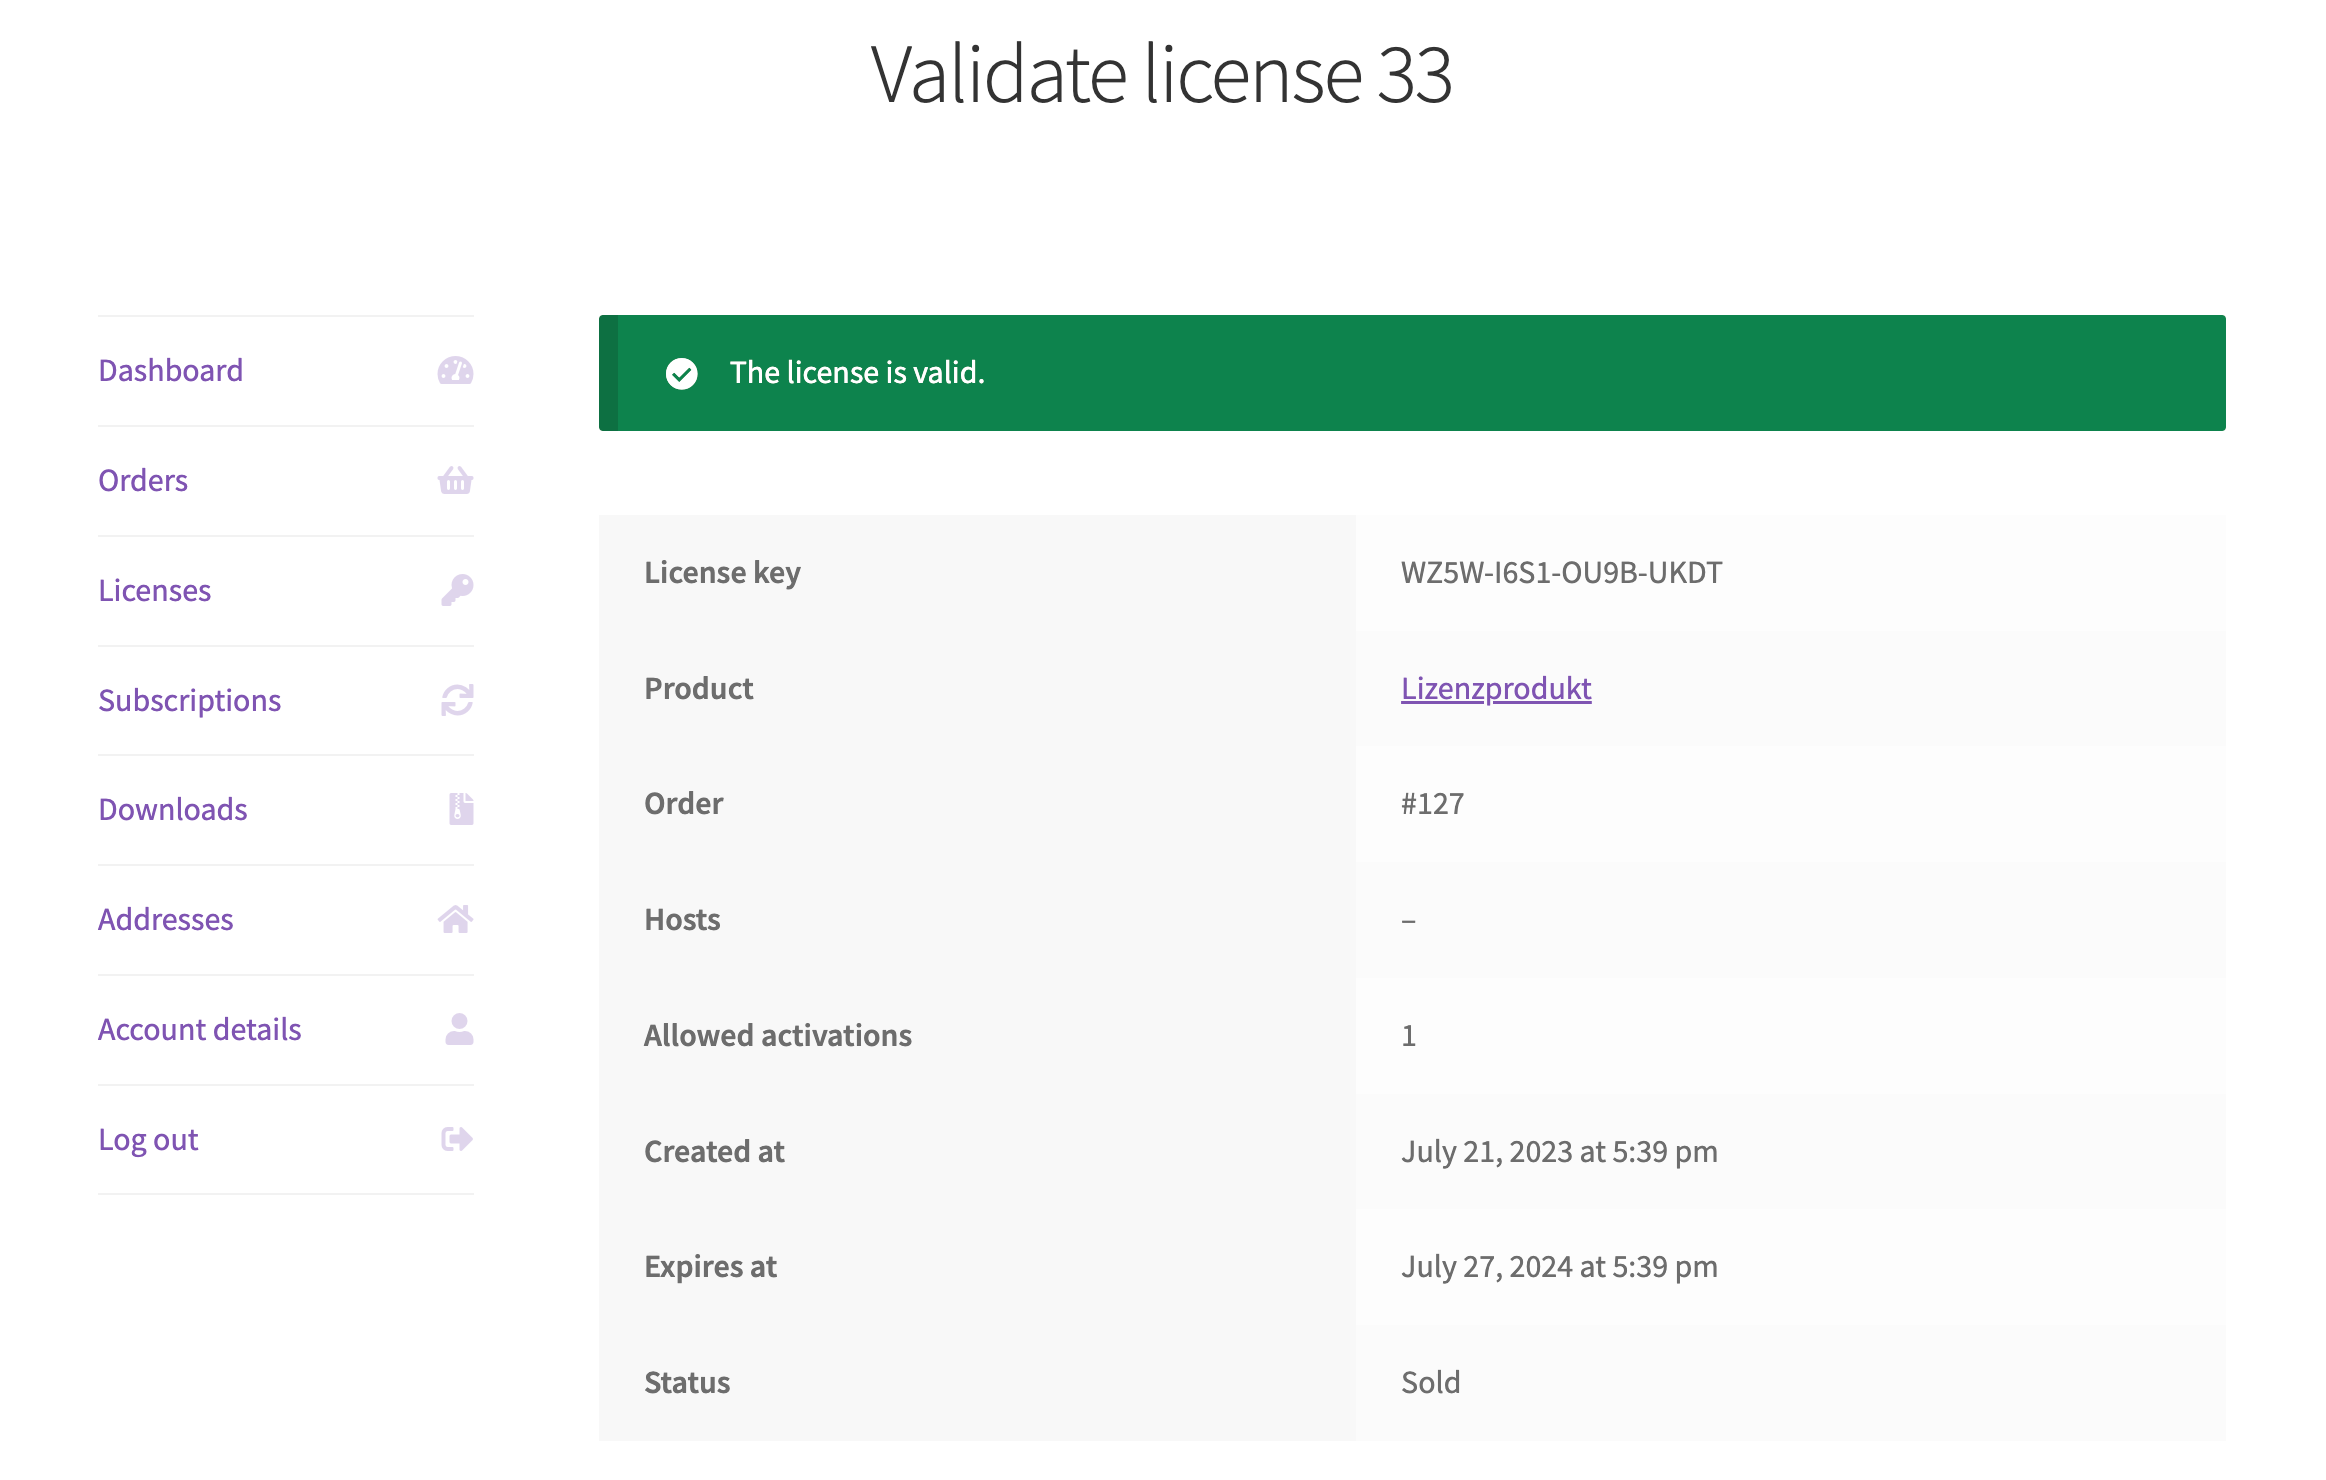
Task: Click the 'Hosts' row label
Action: pos(682,919)
